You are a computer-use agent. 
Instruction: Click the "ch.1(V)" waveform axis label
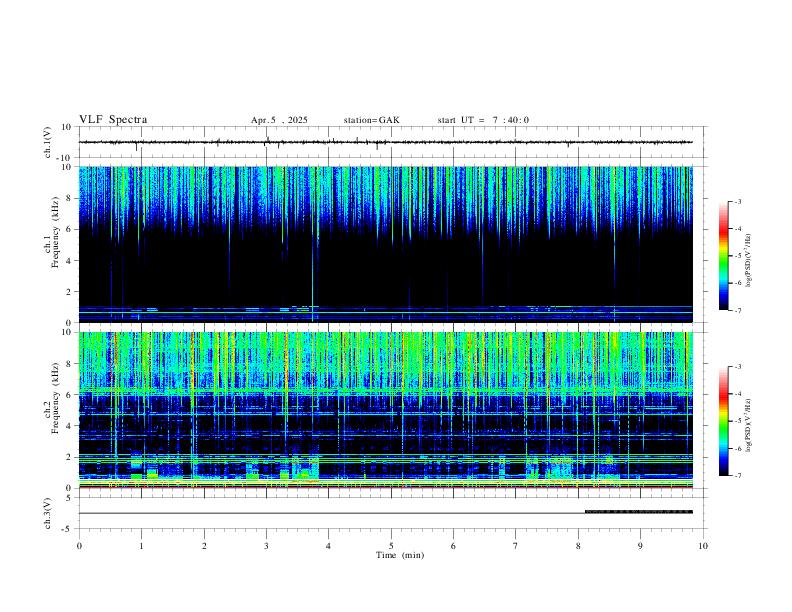pos(48,142)
